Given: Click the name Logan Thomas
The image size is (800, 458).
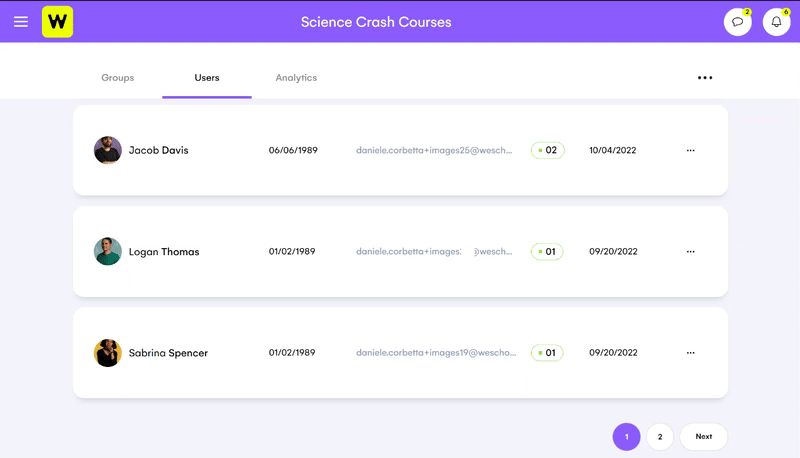Looking at the screenshot, I should (x=164, y=251).
